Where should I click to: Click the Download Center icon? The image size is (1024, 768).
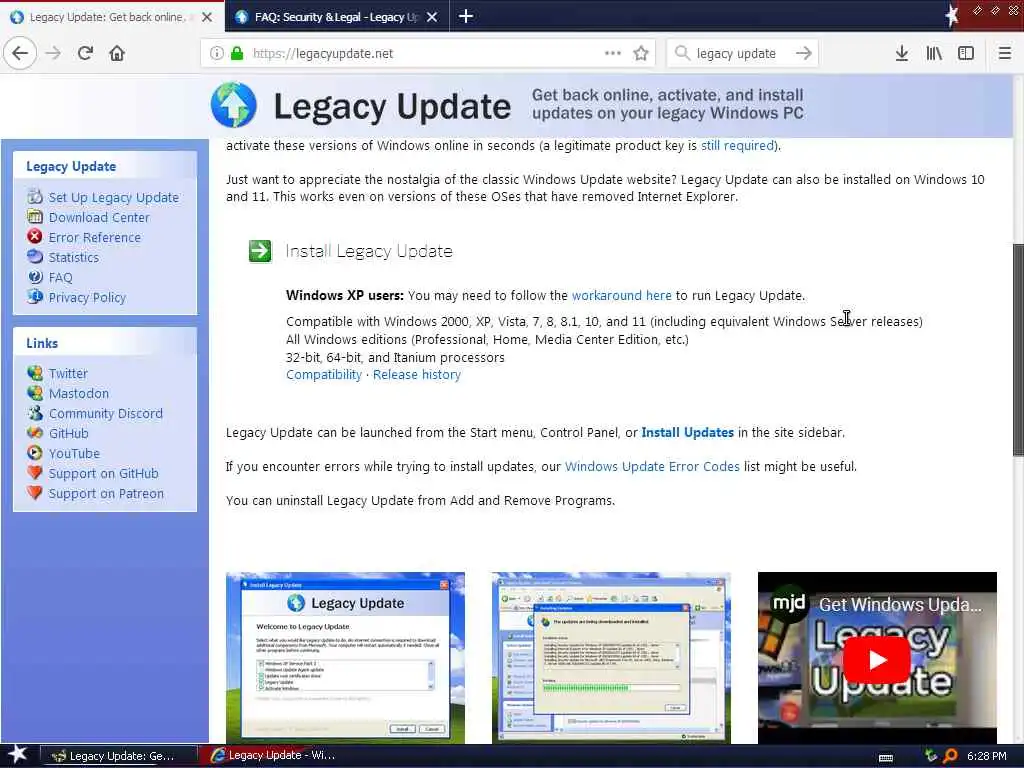pos(35,216)
